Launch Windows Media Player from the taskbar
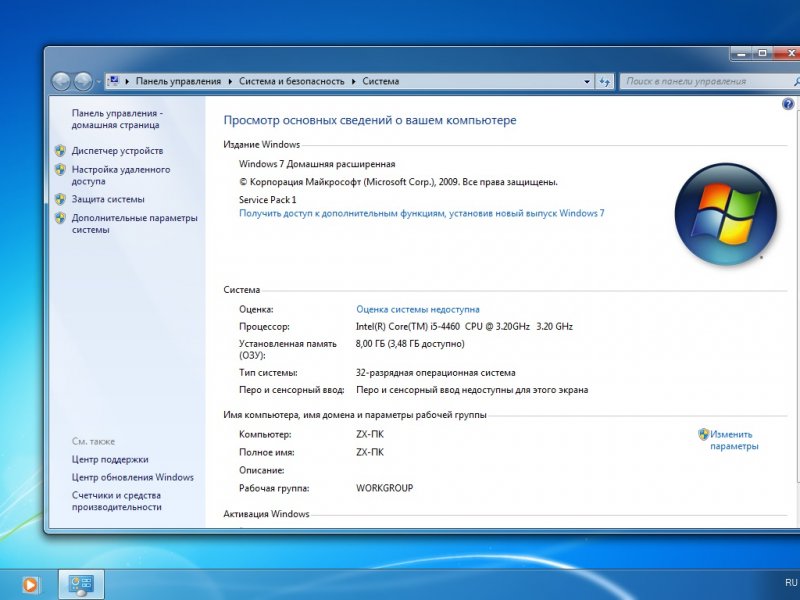Image resolution: width=800 pixels, height=600 pixels. (x=30, y=584)
